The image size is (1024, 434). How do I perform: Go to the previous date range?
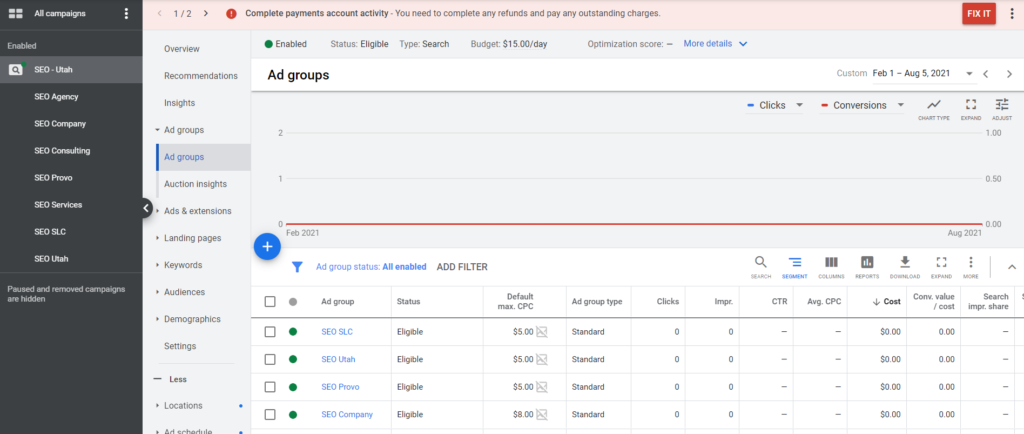click(986, 74)
